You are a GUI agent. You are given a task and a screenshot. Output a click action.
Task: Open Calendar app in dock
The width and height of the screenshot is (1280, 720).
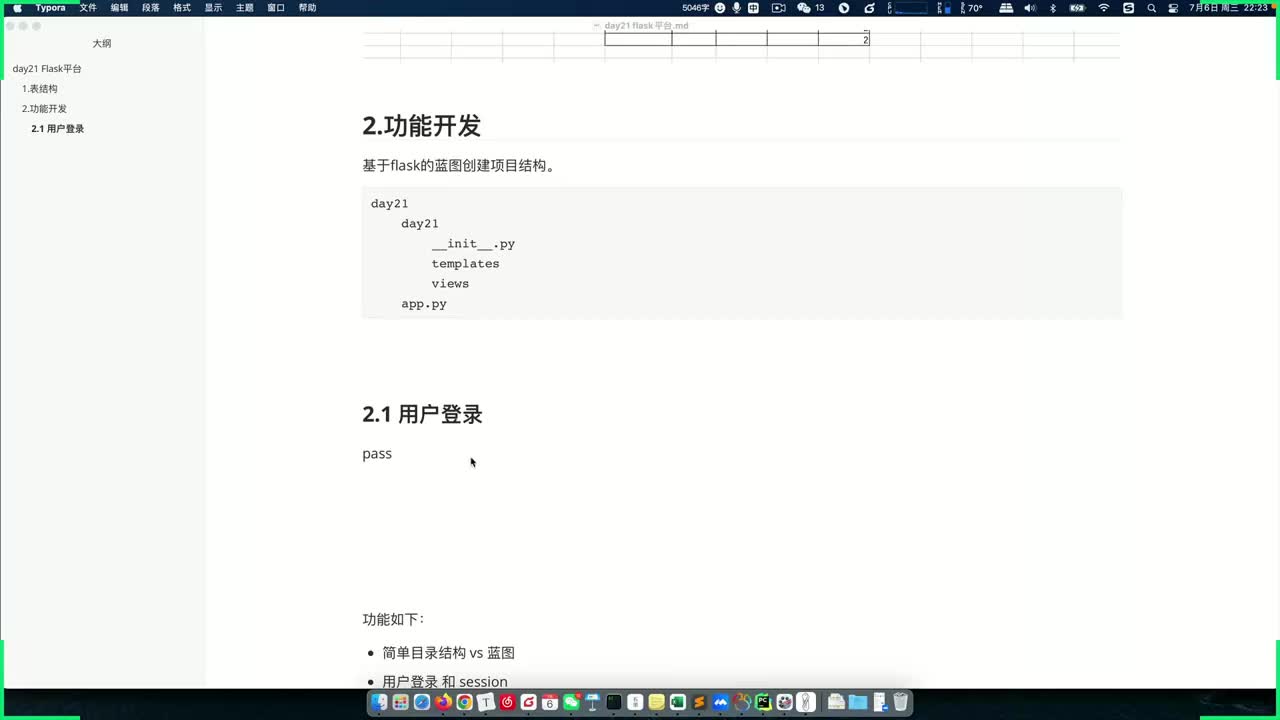click(550, 702)
